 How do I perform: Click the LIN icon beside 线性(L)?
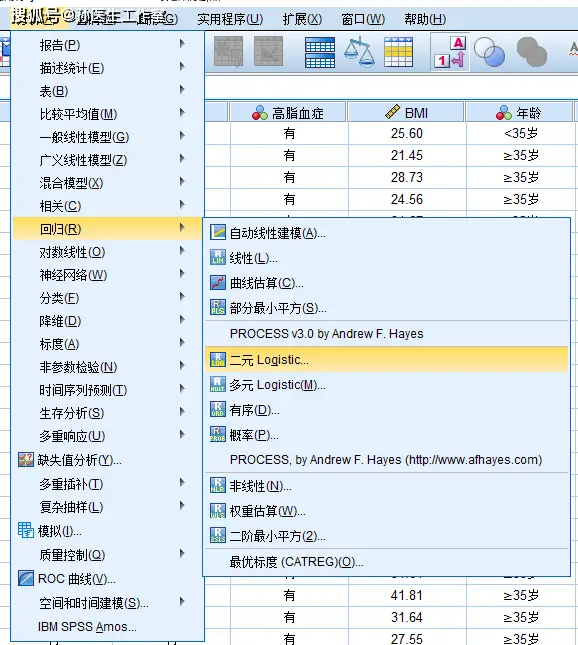(218, 257)
